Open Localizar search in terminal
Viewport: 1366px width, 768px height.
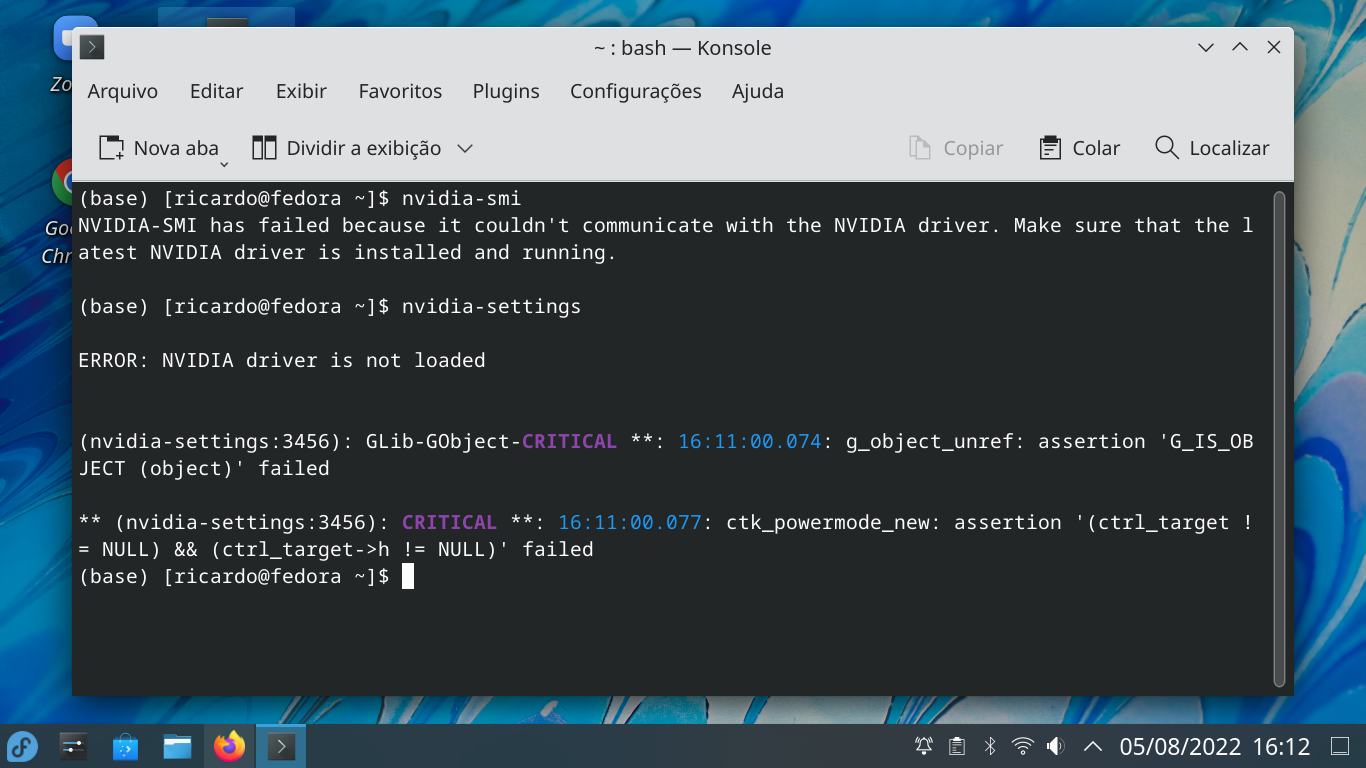coord(1212,148)
